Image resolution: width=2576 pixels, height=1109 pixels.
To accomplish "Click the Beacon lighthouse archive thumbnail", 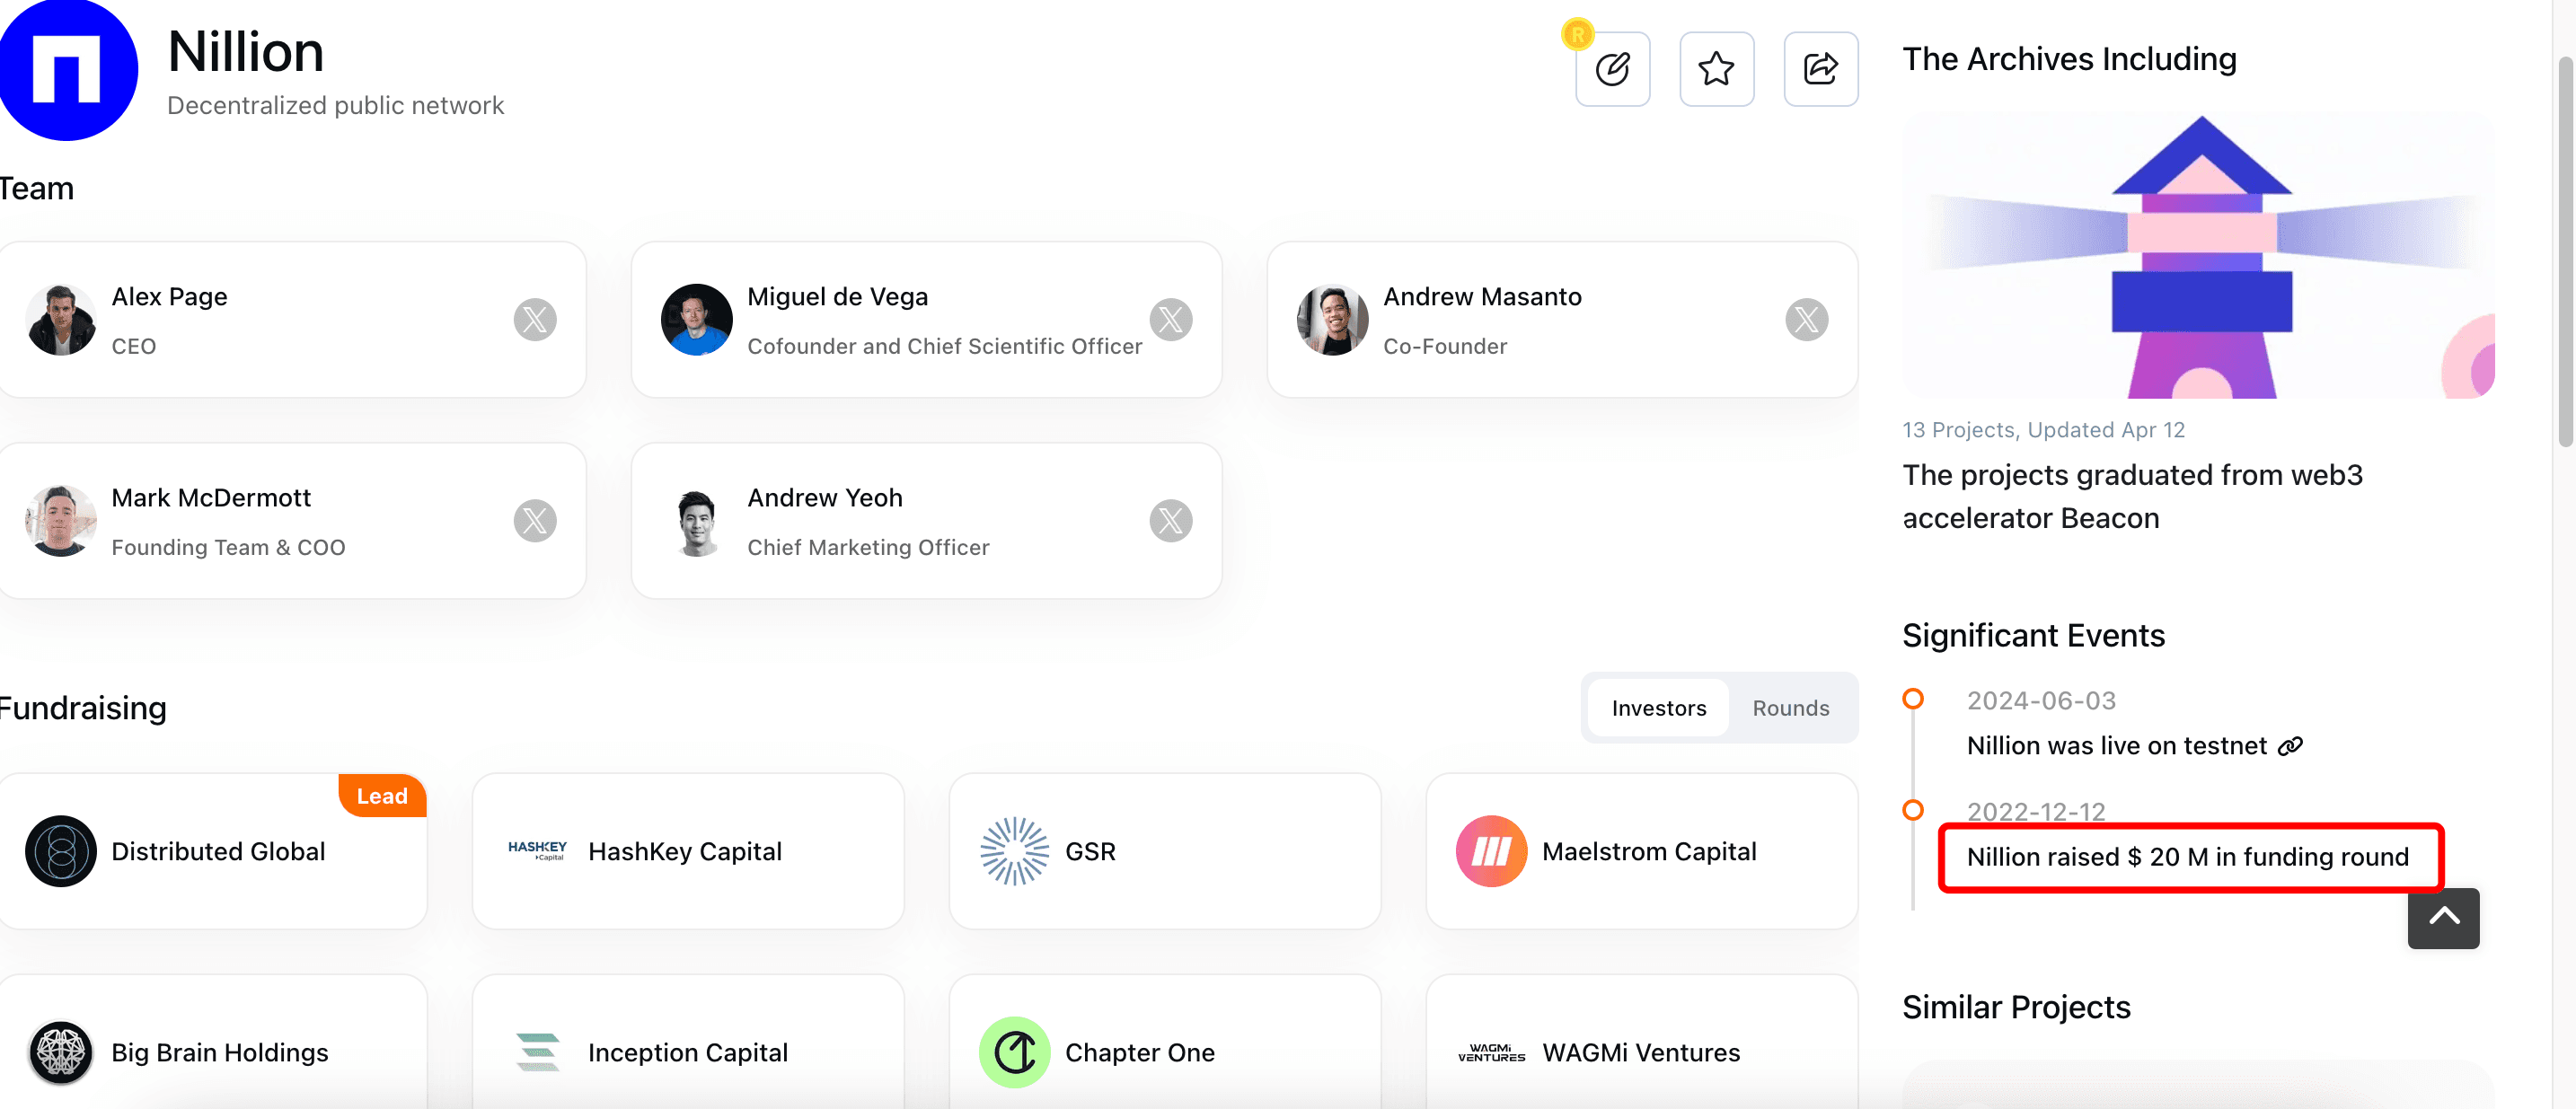I will [2198, 254].
